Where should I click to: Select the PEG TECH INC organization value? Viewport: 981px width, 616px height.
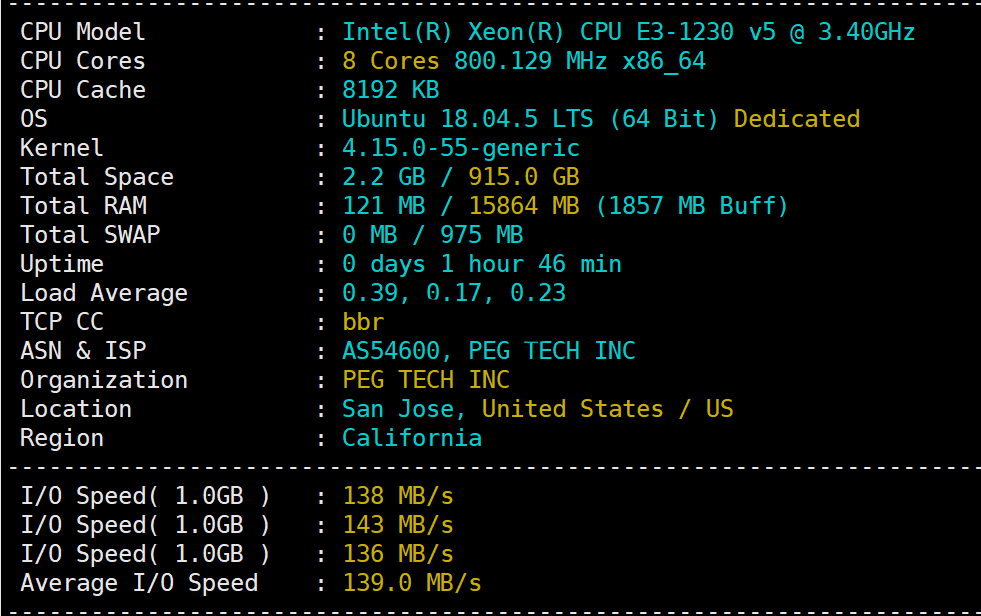[x=425, y=380]
